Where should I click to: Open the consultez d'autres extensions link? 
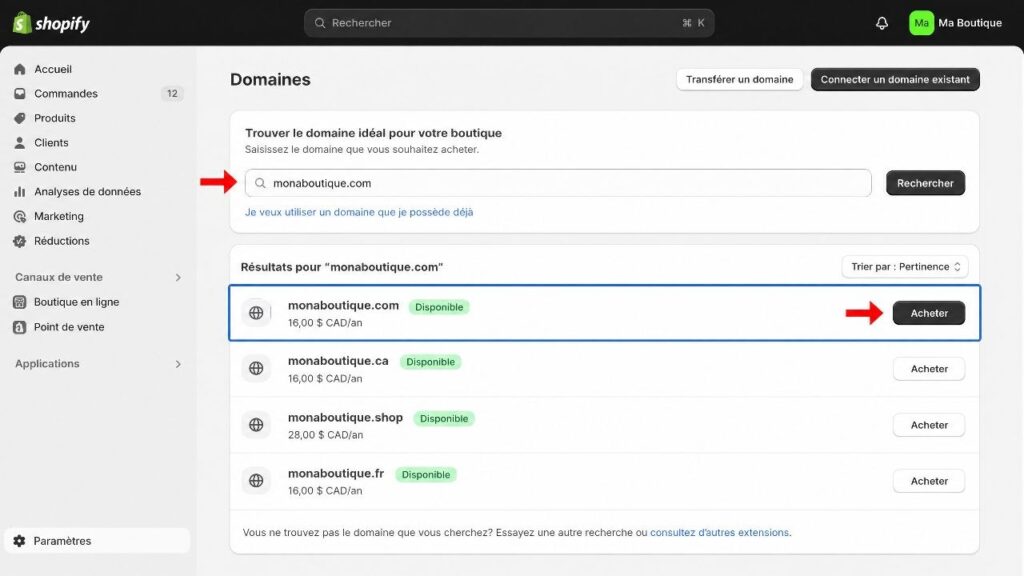(x=719, y=532)
